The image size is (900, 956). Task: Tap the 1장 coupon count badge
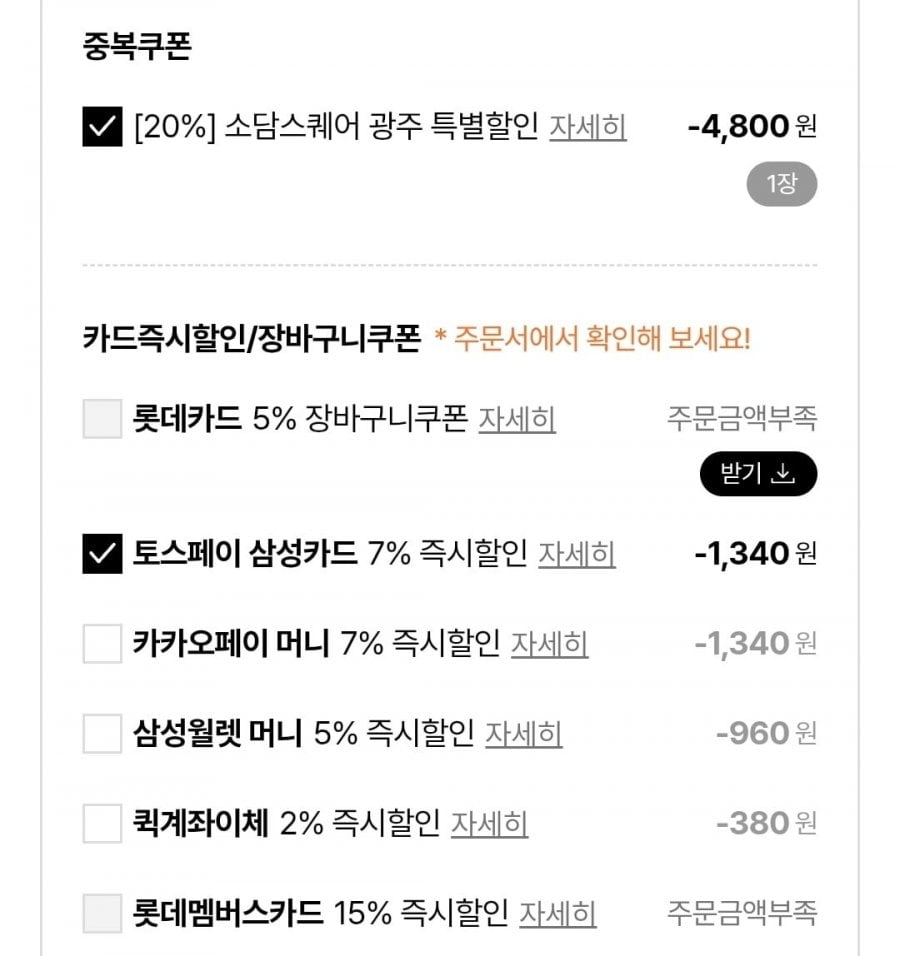(x=782, y=185)
